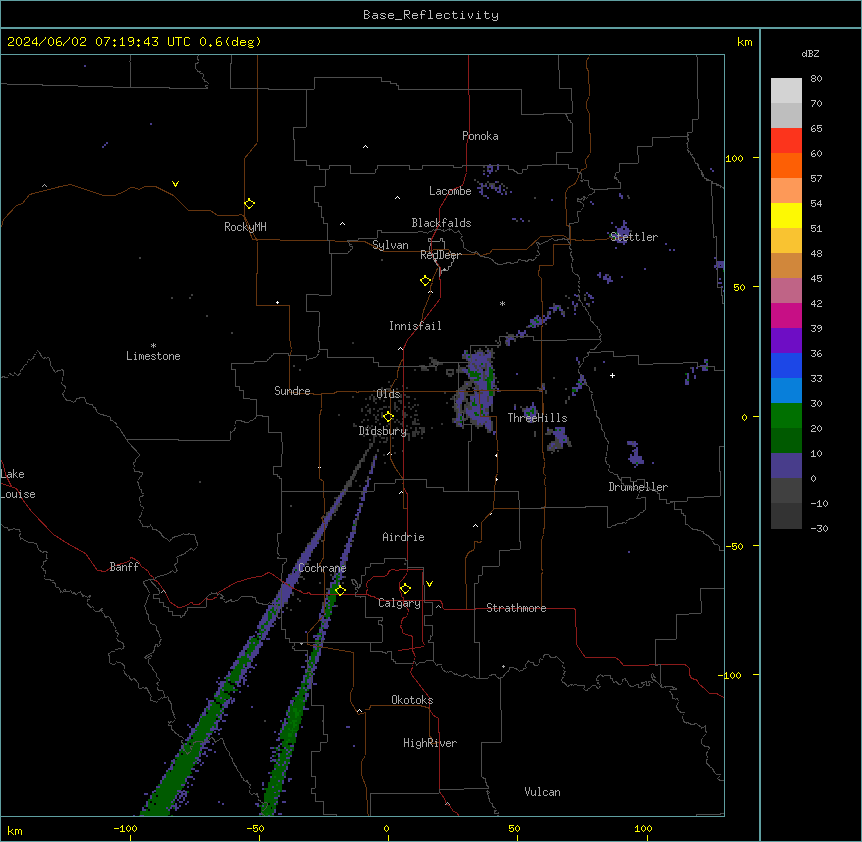Viewport: 862px width, 842px height.
Task: Click the Airdrie city label
Action: click(403, 537)
